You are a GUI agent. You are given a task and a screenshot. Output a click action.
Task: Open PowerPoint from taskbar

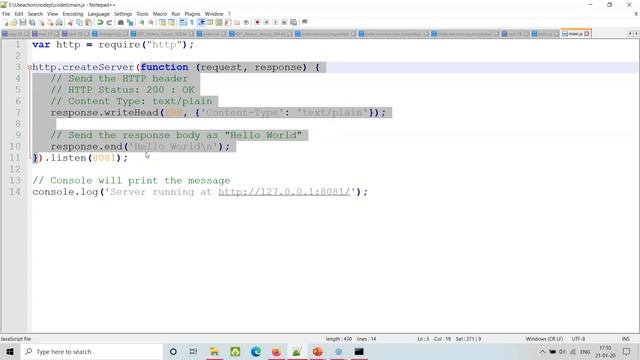click(x=318, y=351)
